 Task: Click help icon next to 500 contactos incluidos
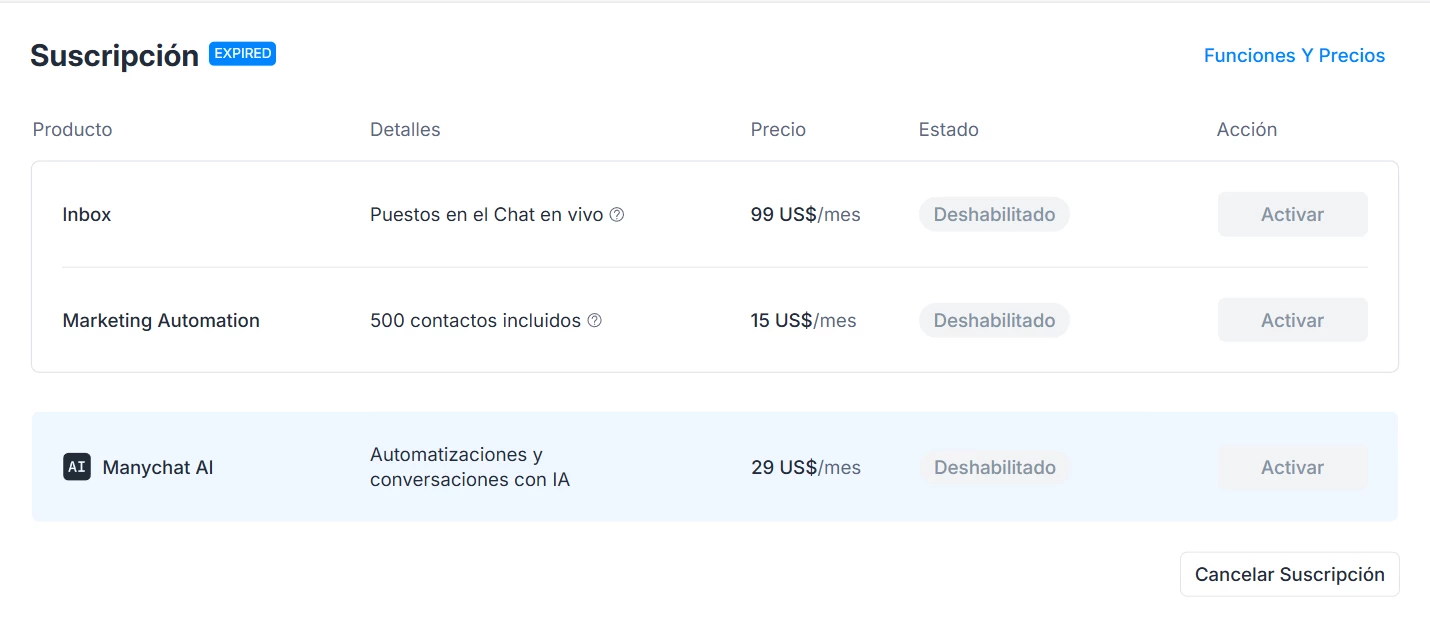pyautogui.click(x=595, y=320)
